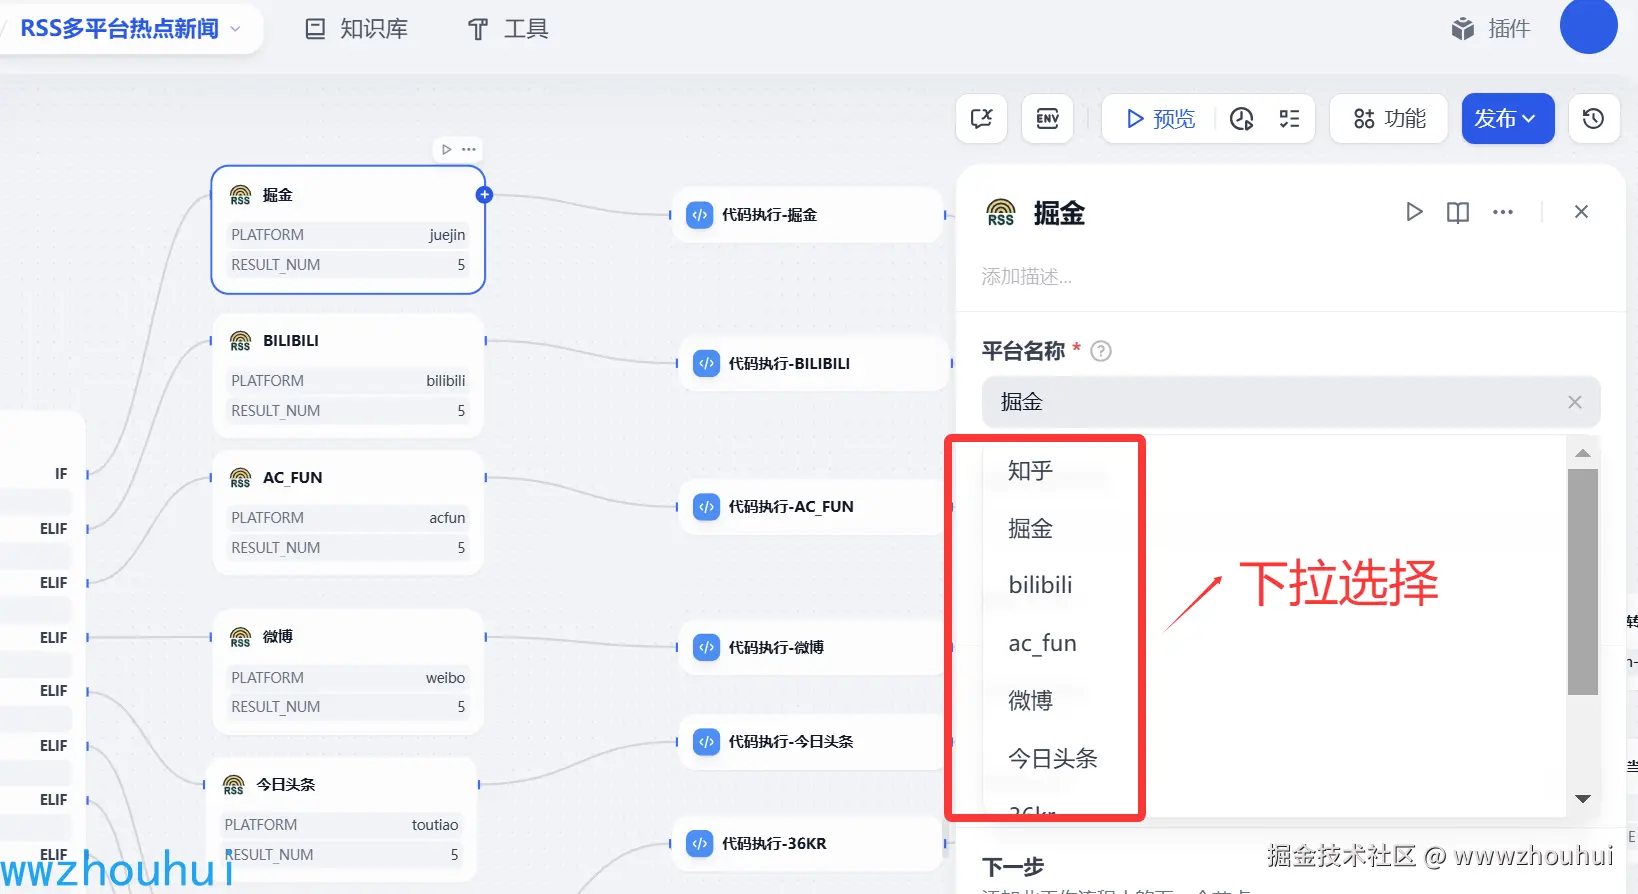This screenshot has width=1638, height=894.
Task: Click the dropdown list scrollbar thumb
Action: click(1582, 581)
